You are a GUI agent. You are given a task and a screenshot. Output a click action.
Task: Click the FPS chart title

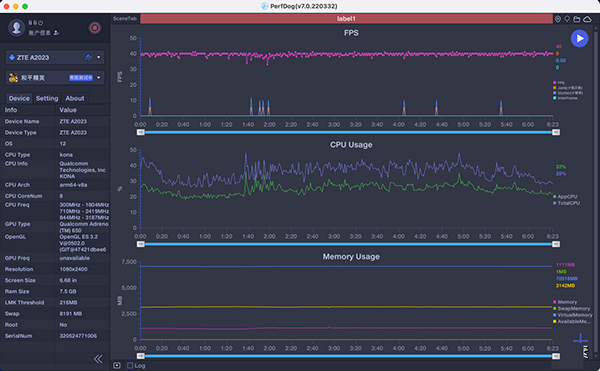351,33
